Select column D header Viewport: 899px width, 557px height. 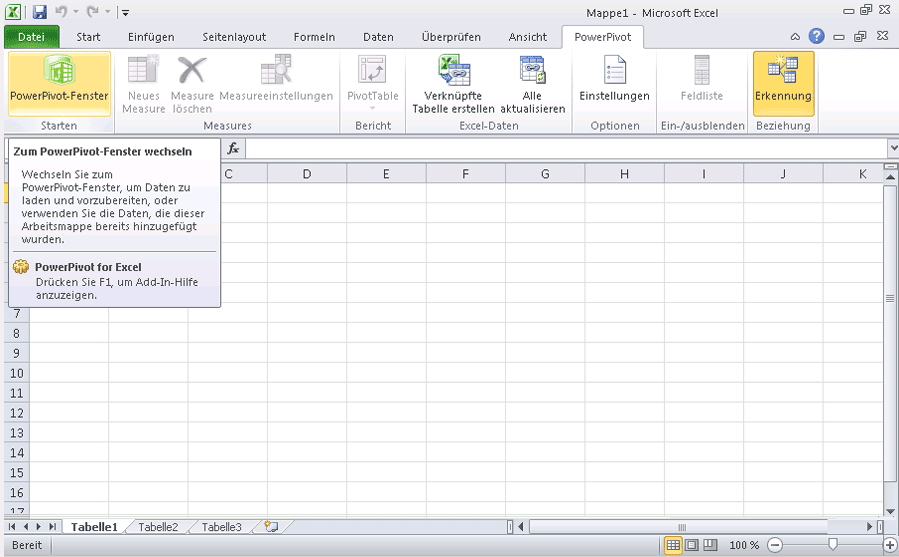(x=307, y=174)
